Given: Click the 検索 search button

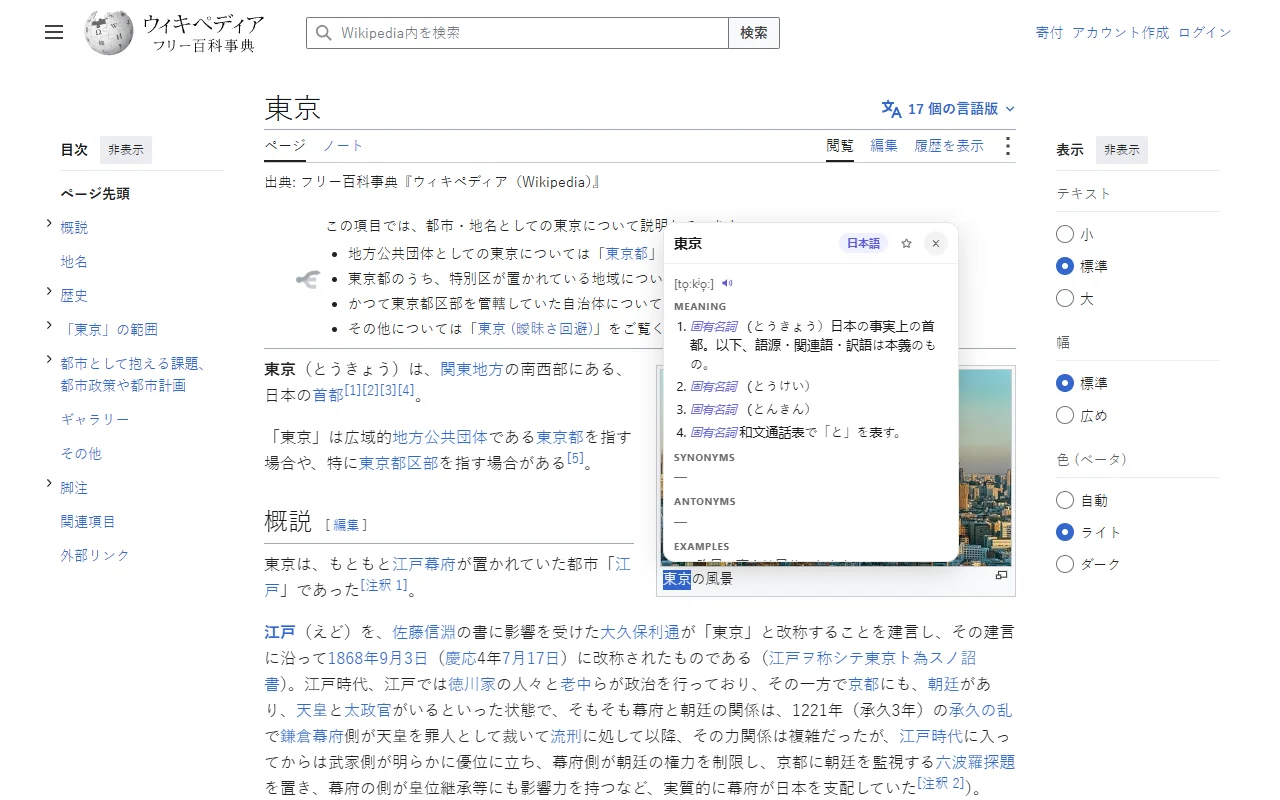Looking at the screenshot, I should pyautogui.click(x=754, y=33).
